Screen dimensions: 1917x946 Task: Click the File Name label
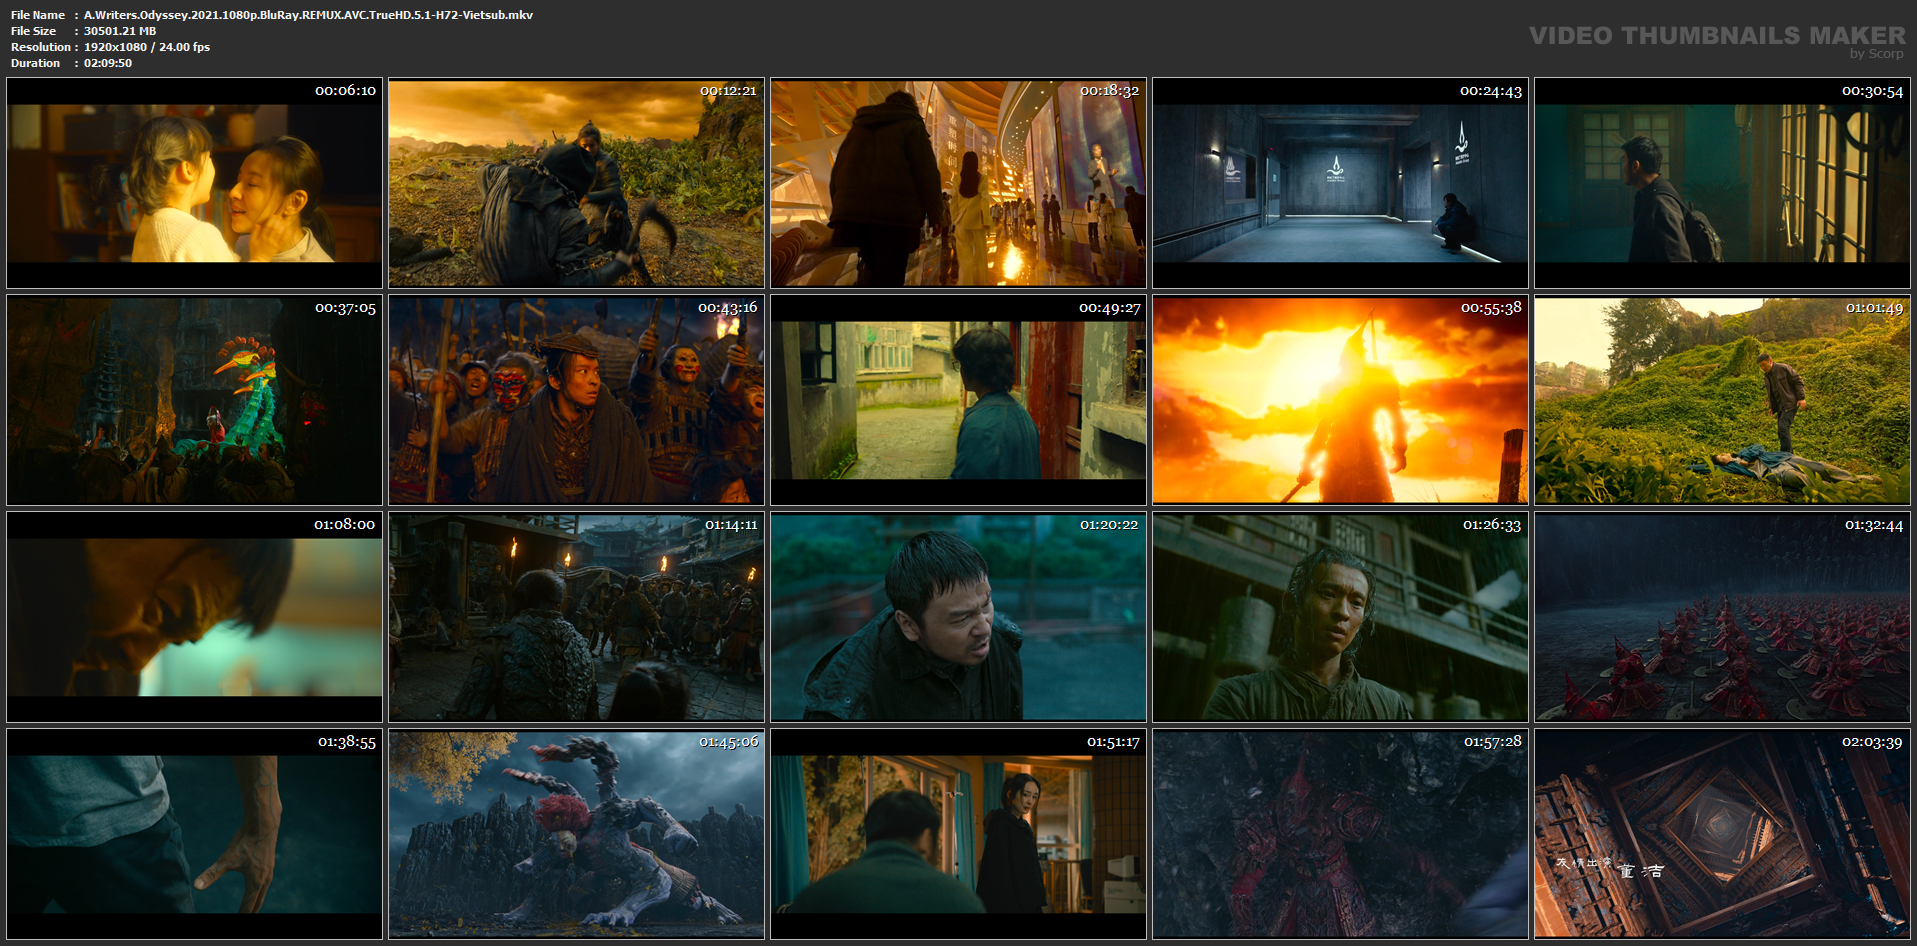pos(38,15)
